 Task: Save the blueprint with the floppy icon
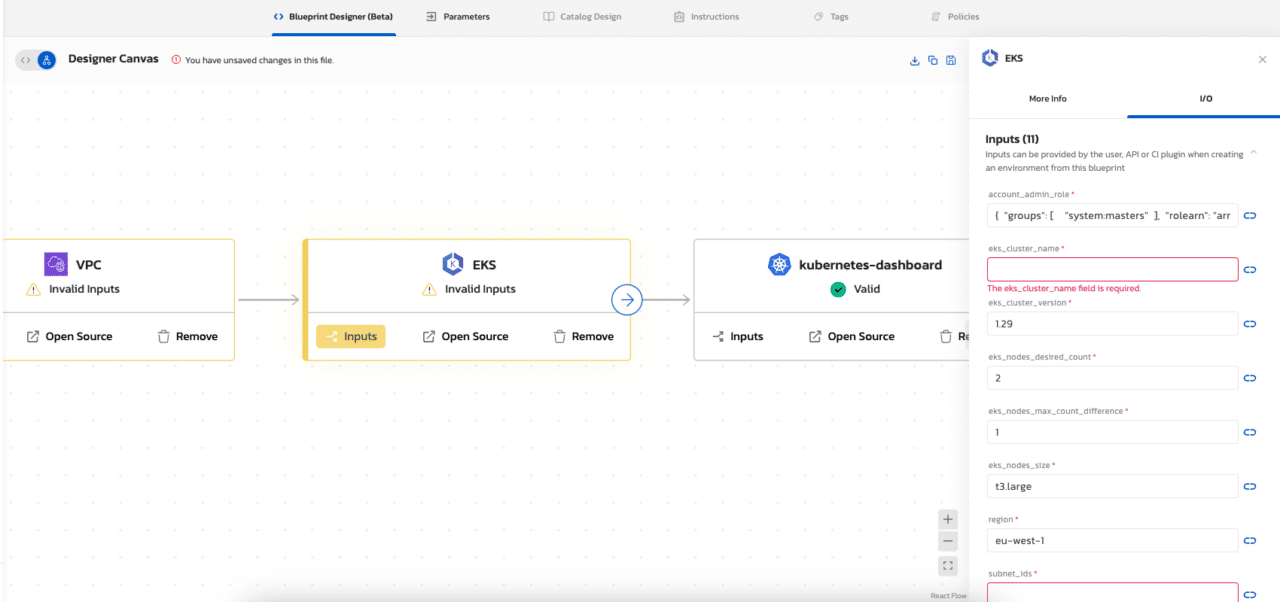951,60
